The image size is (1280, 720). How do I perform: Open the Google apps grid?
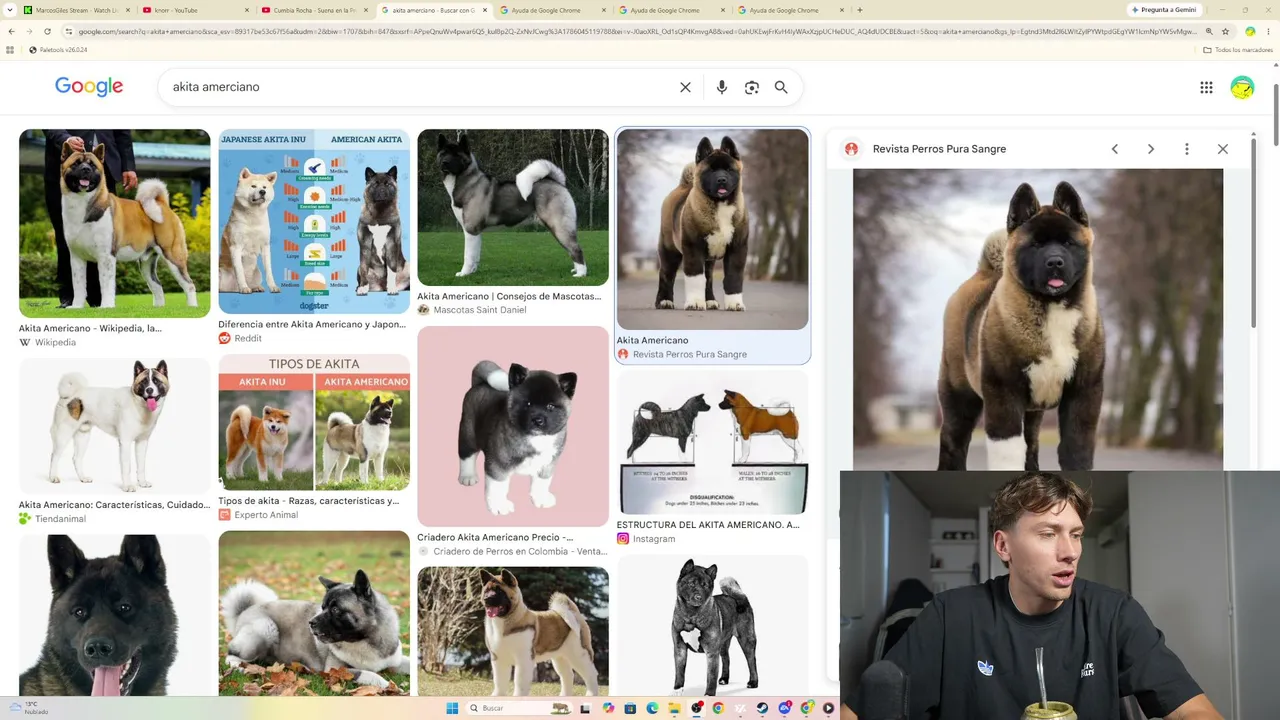(x=1206, y=87)
